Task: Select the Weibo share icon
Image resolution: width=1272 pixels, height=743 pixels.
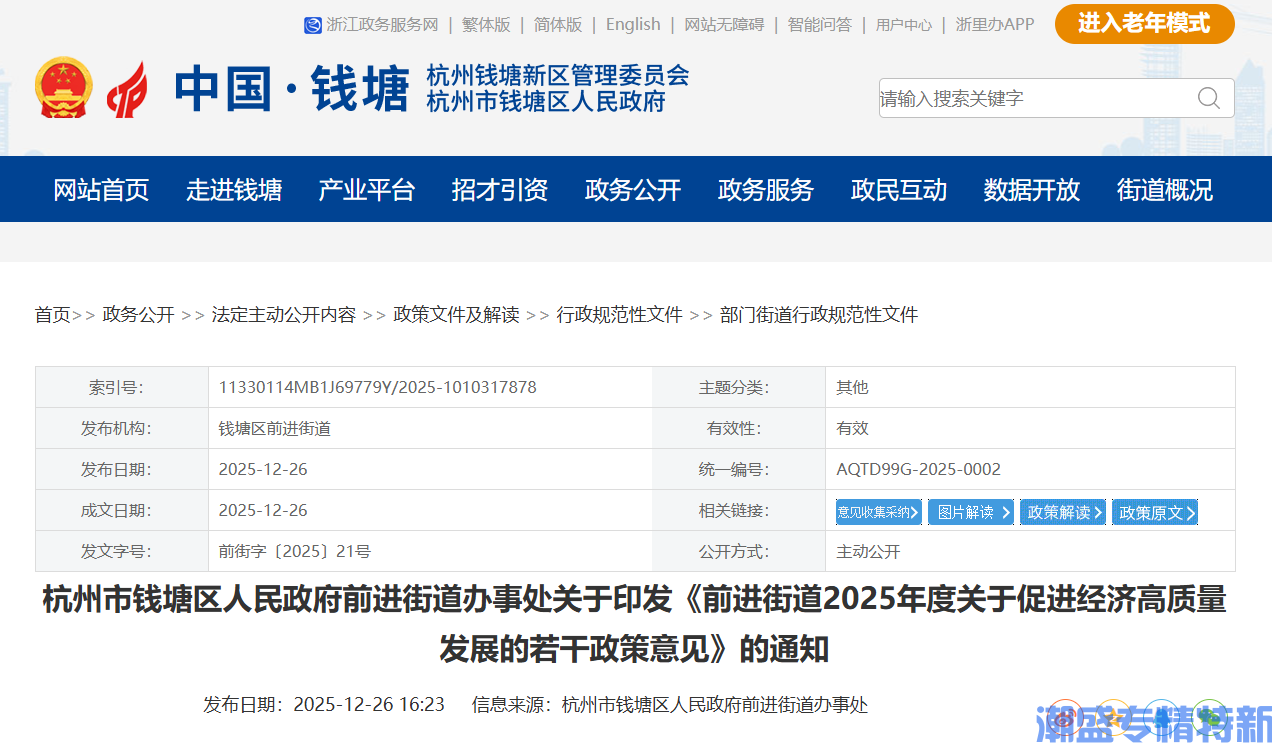Action: coord(1067,716)
